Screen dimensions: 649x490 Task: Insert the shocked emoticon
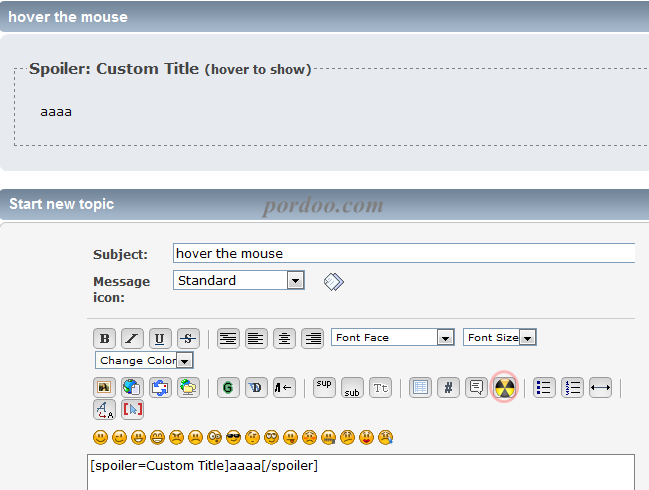214,437
